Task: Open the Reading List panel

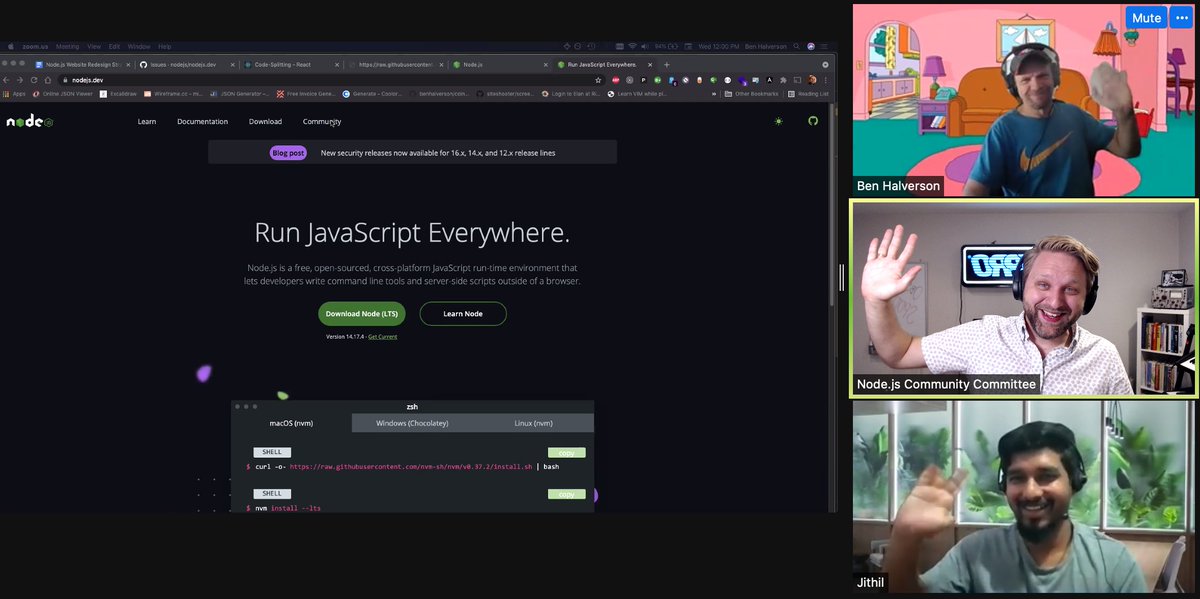Action: pyautogui.click(x=806, y=94)
